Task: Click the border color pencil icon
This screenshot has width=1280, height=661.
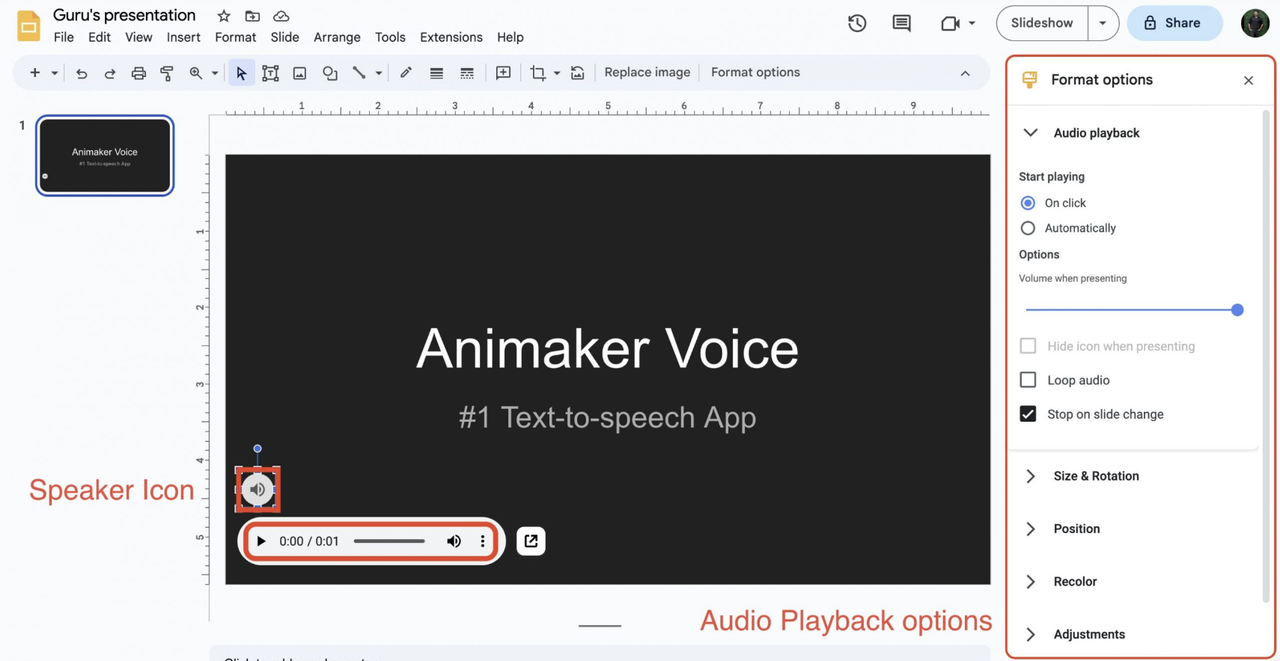Action: [405, 72]
